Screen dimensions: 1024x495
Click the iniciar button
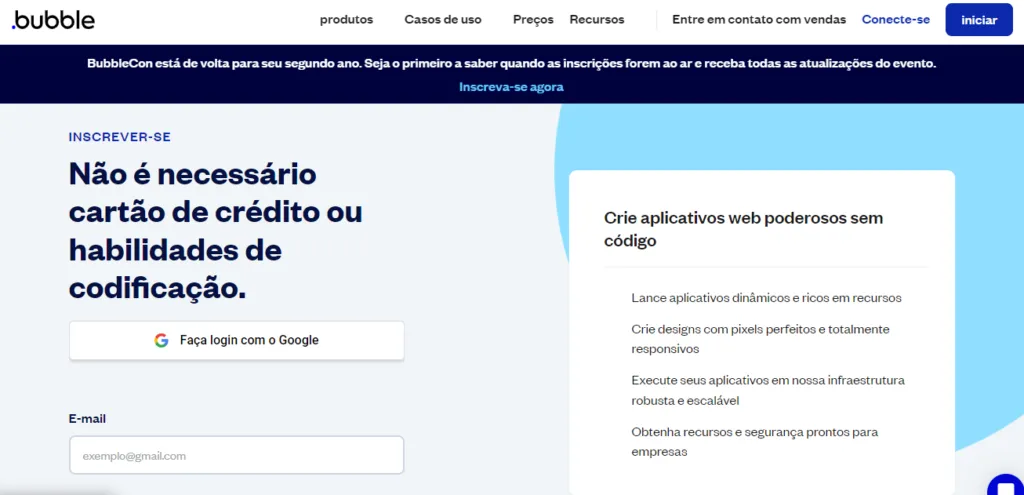click(979, 20)
